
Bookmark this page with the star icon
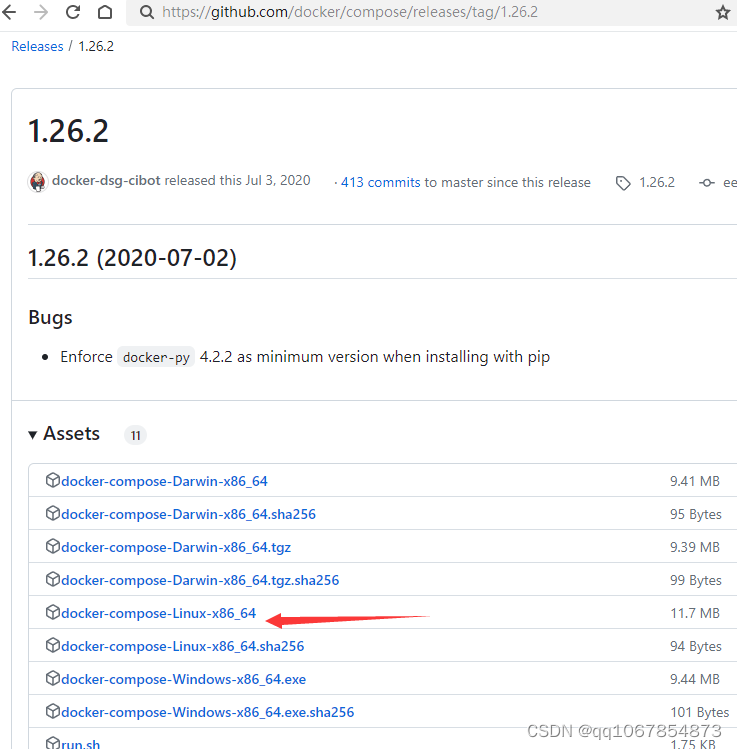723,12
